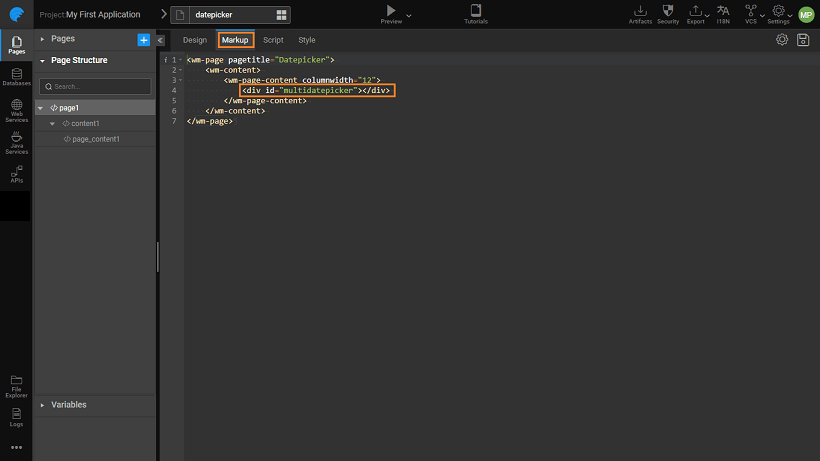This screenshot has height=461, width=820.
Task: Select page_content1 in the page structure
Action: tap(95, 139)
